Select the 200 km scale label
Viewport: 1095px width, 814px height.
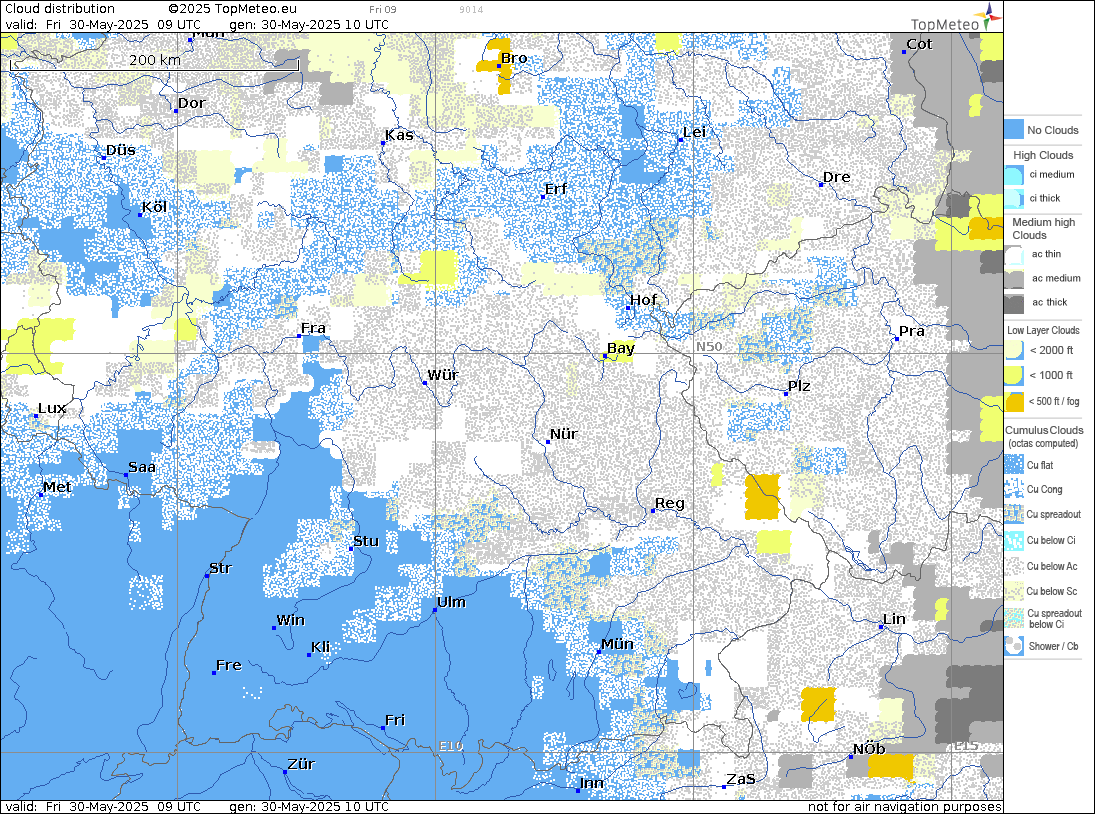[x=155, y=60]
